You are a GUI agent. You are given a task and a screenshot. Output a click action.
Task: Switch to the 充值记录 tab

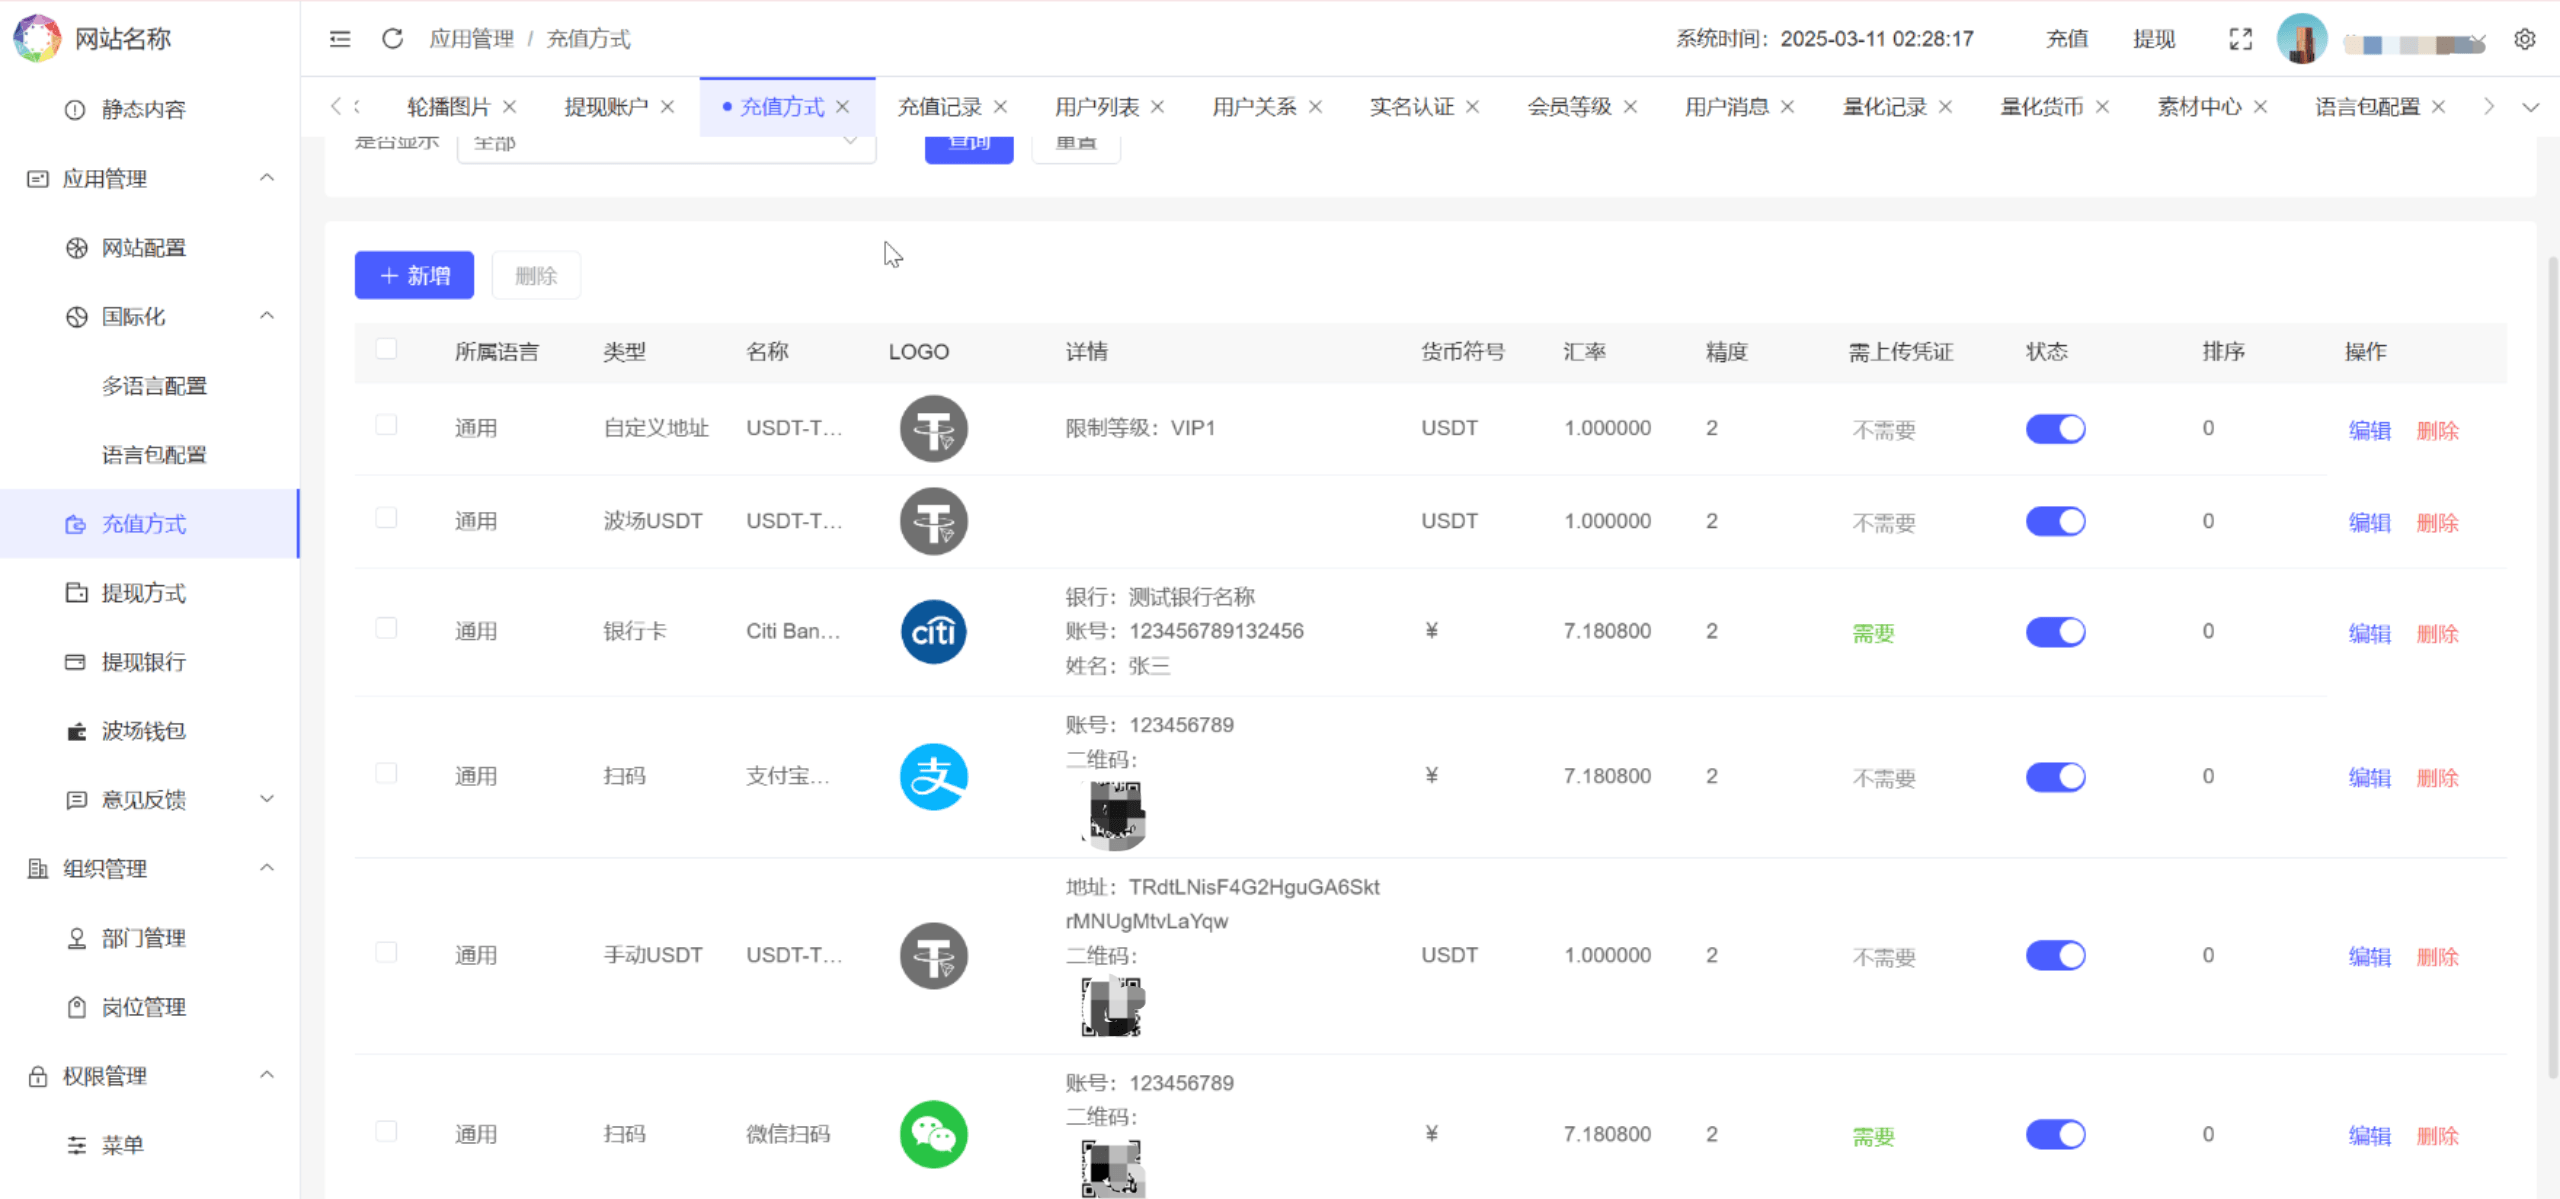coord(939,107)
